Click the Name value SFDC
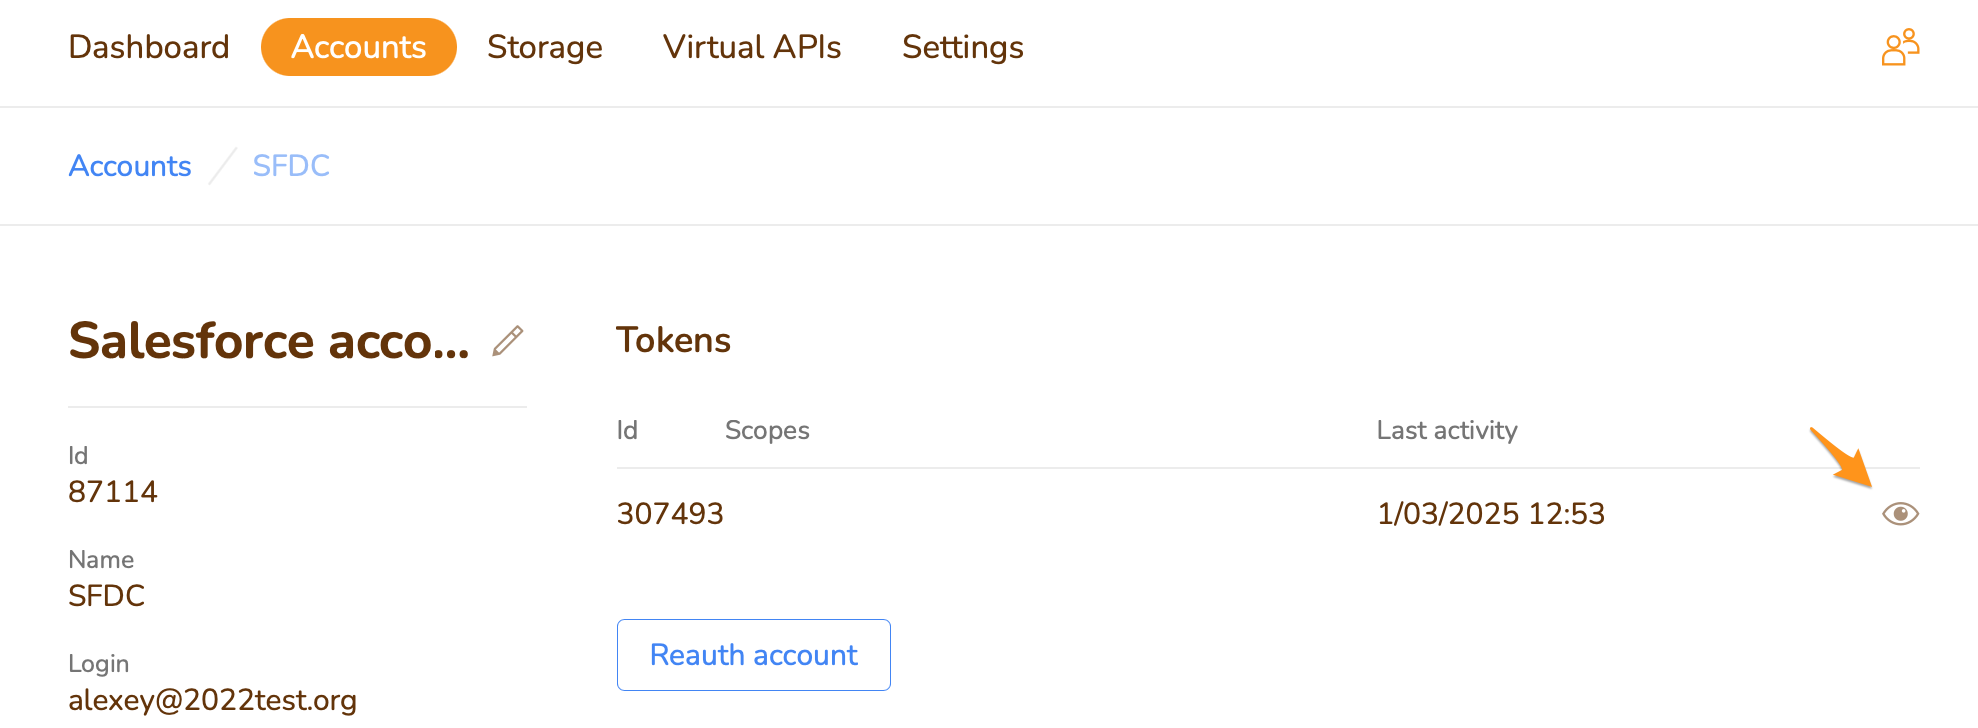Screen dimensions: 1978x728 [107, 596]
